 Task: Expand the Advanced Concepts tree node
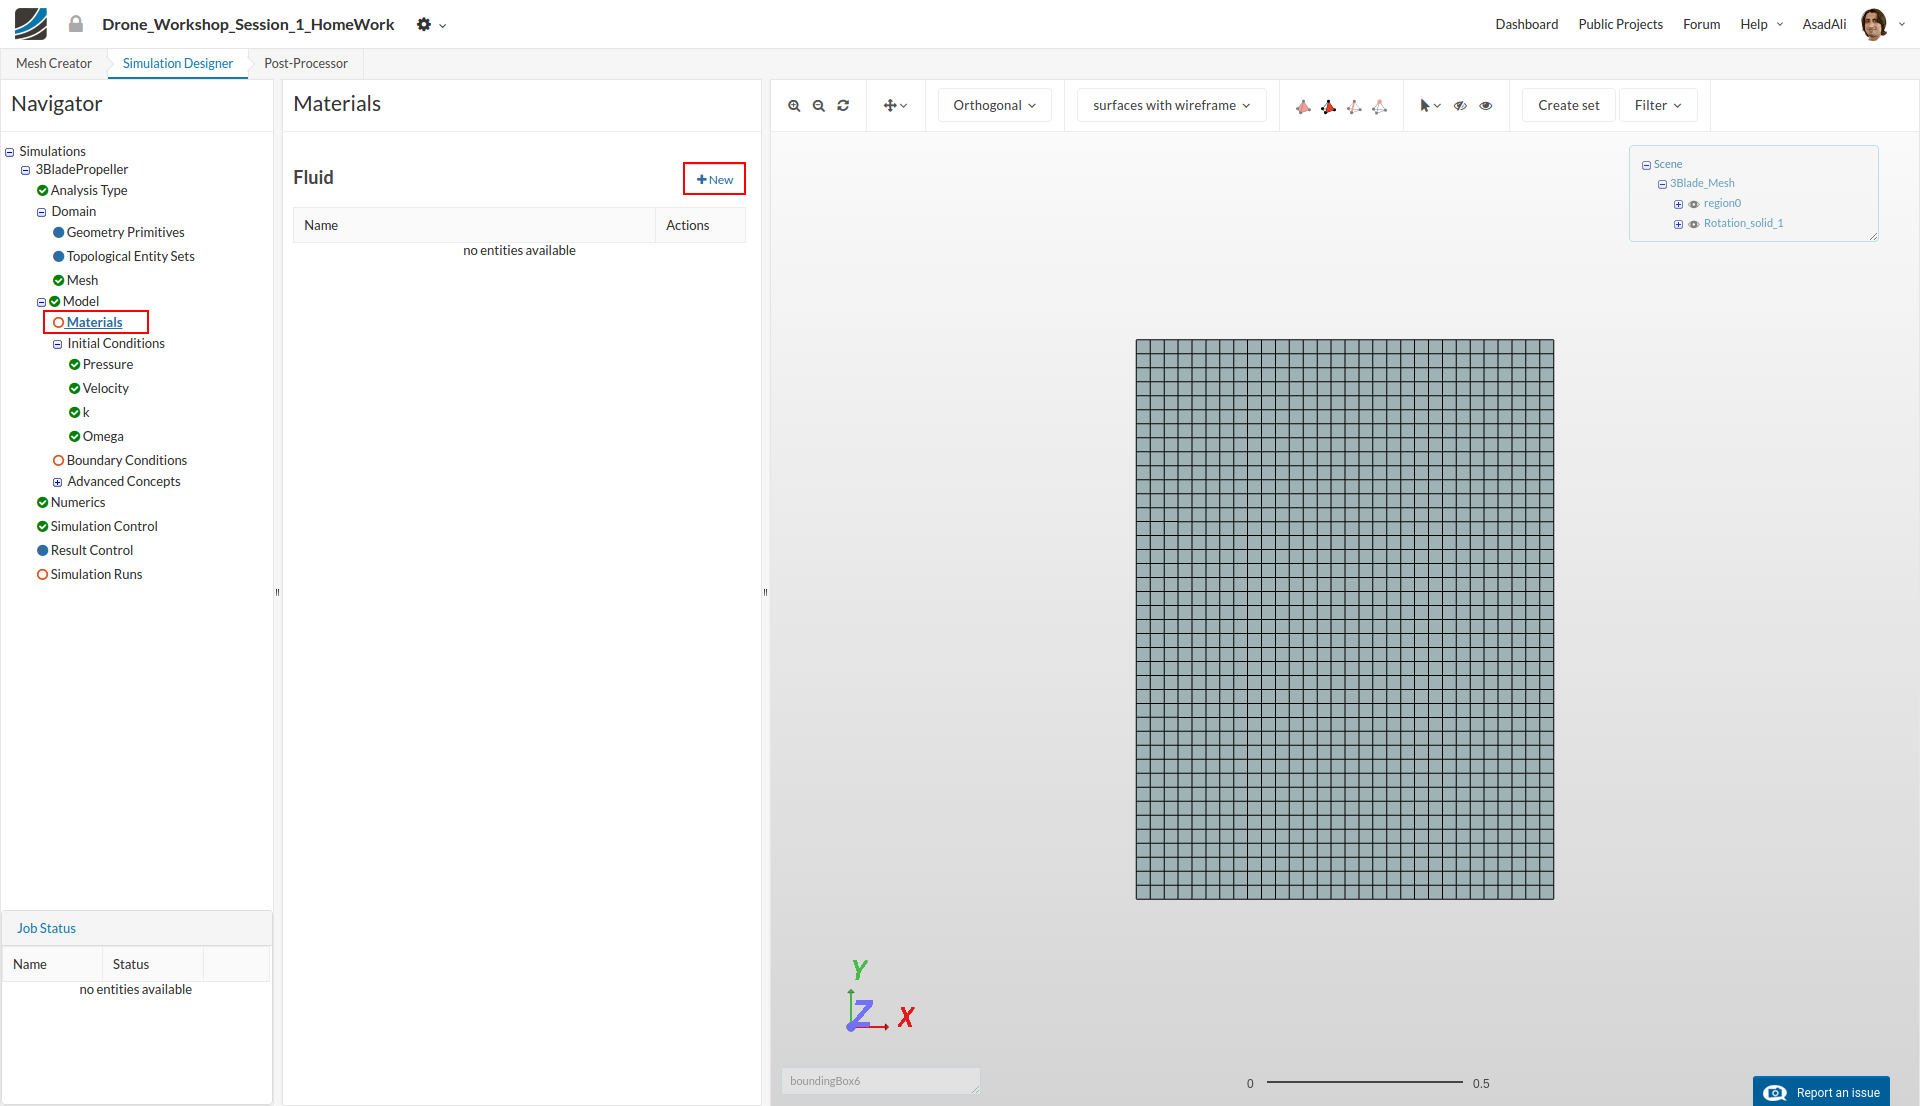point(57,482)
